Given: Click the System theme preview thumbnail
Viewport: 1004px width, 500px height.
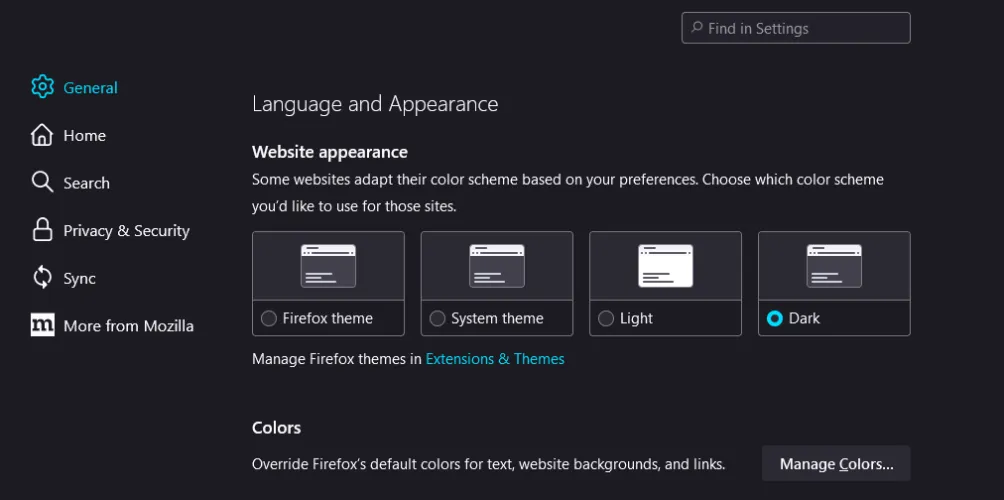Looking at the screenshot, I should point(497,266).
